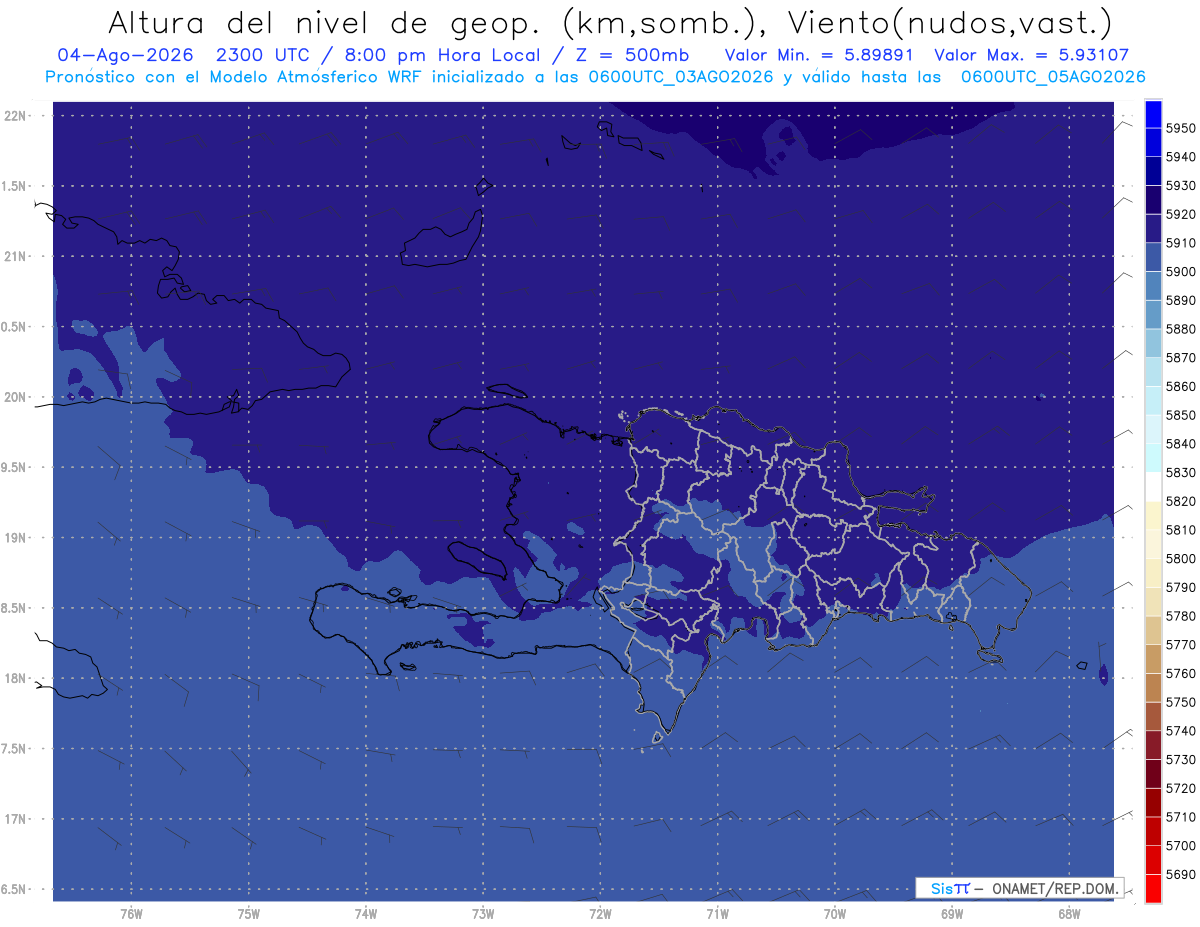Click the '5860' colorbar label
Screen dimensions: 1200x927
tap(1180, 386)
